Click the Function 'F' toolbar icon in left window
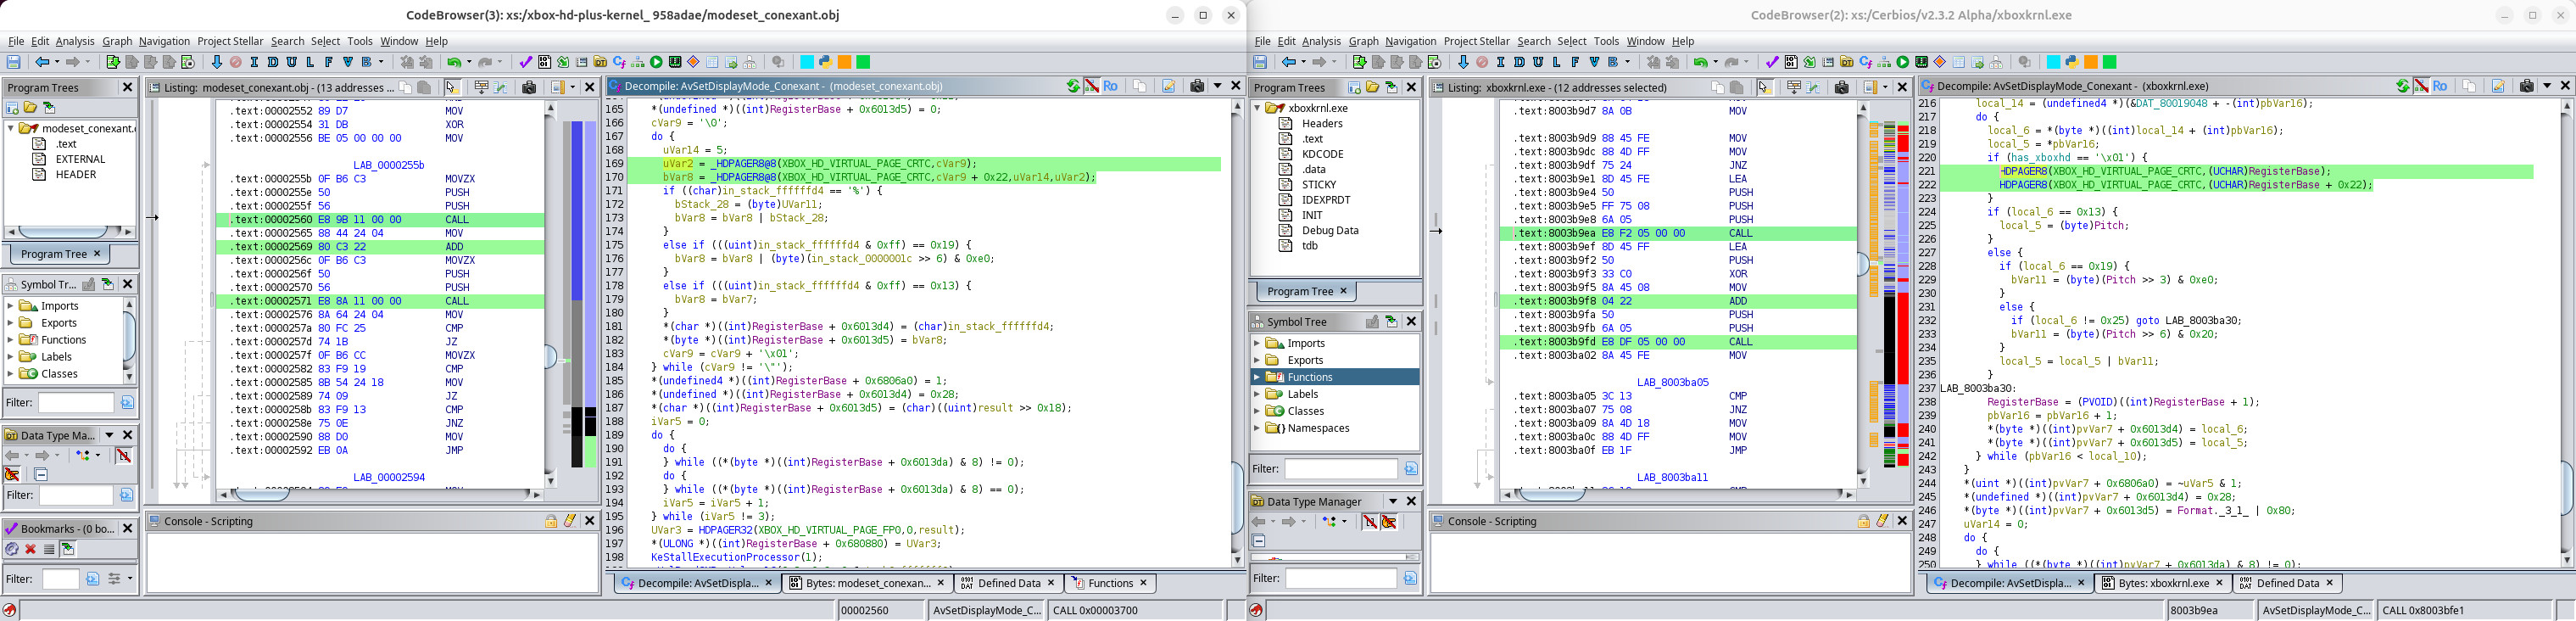This screenshot has height=621, width=2576. point(328,62)
